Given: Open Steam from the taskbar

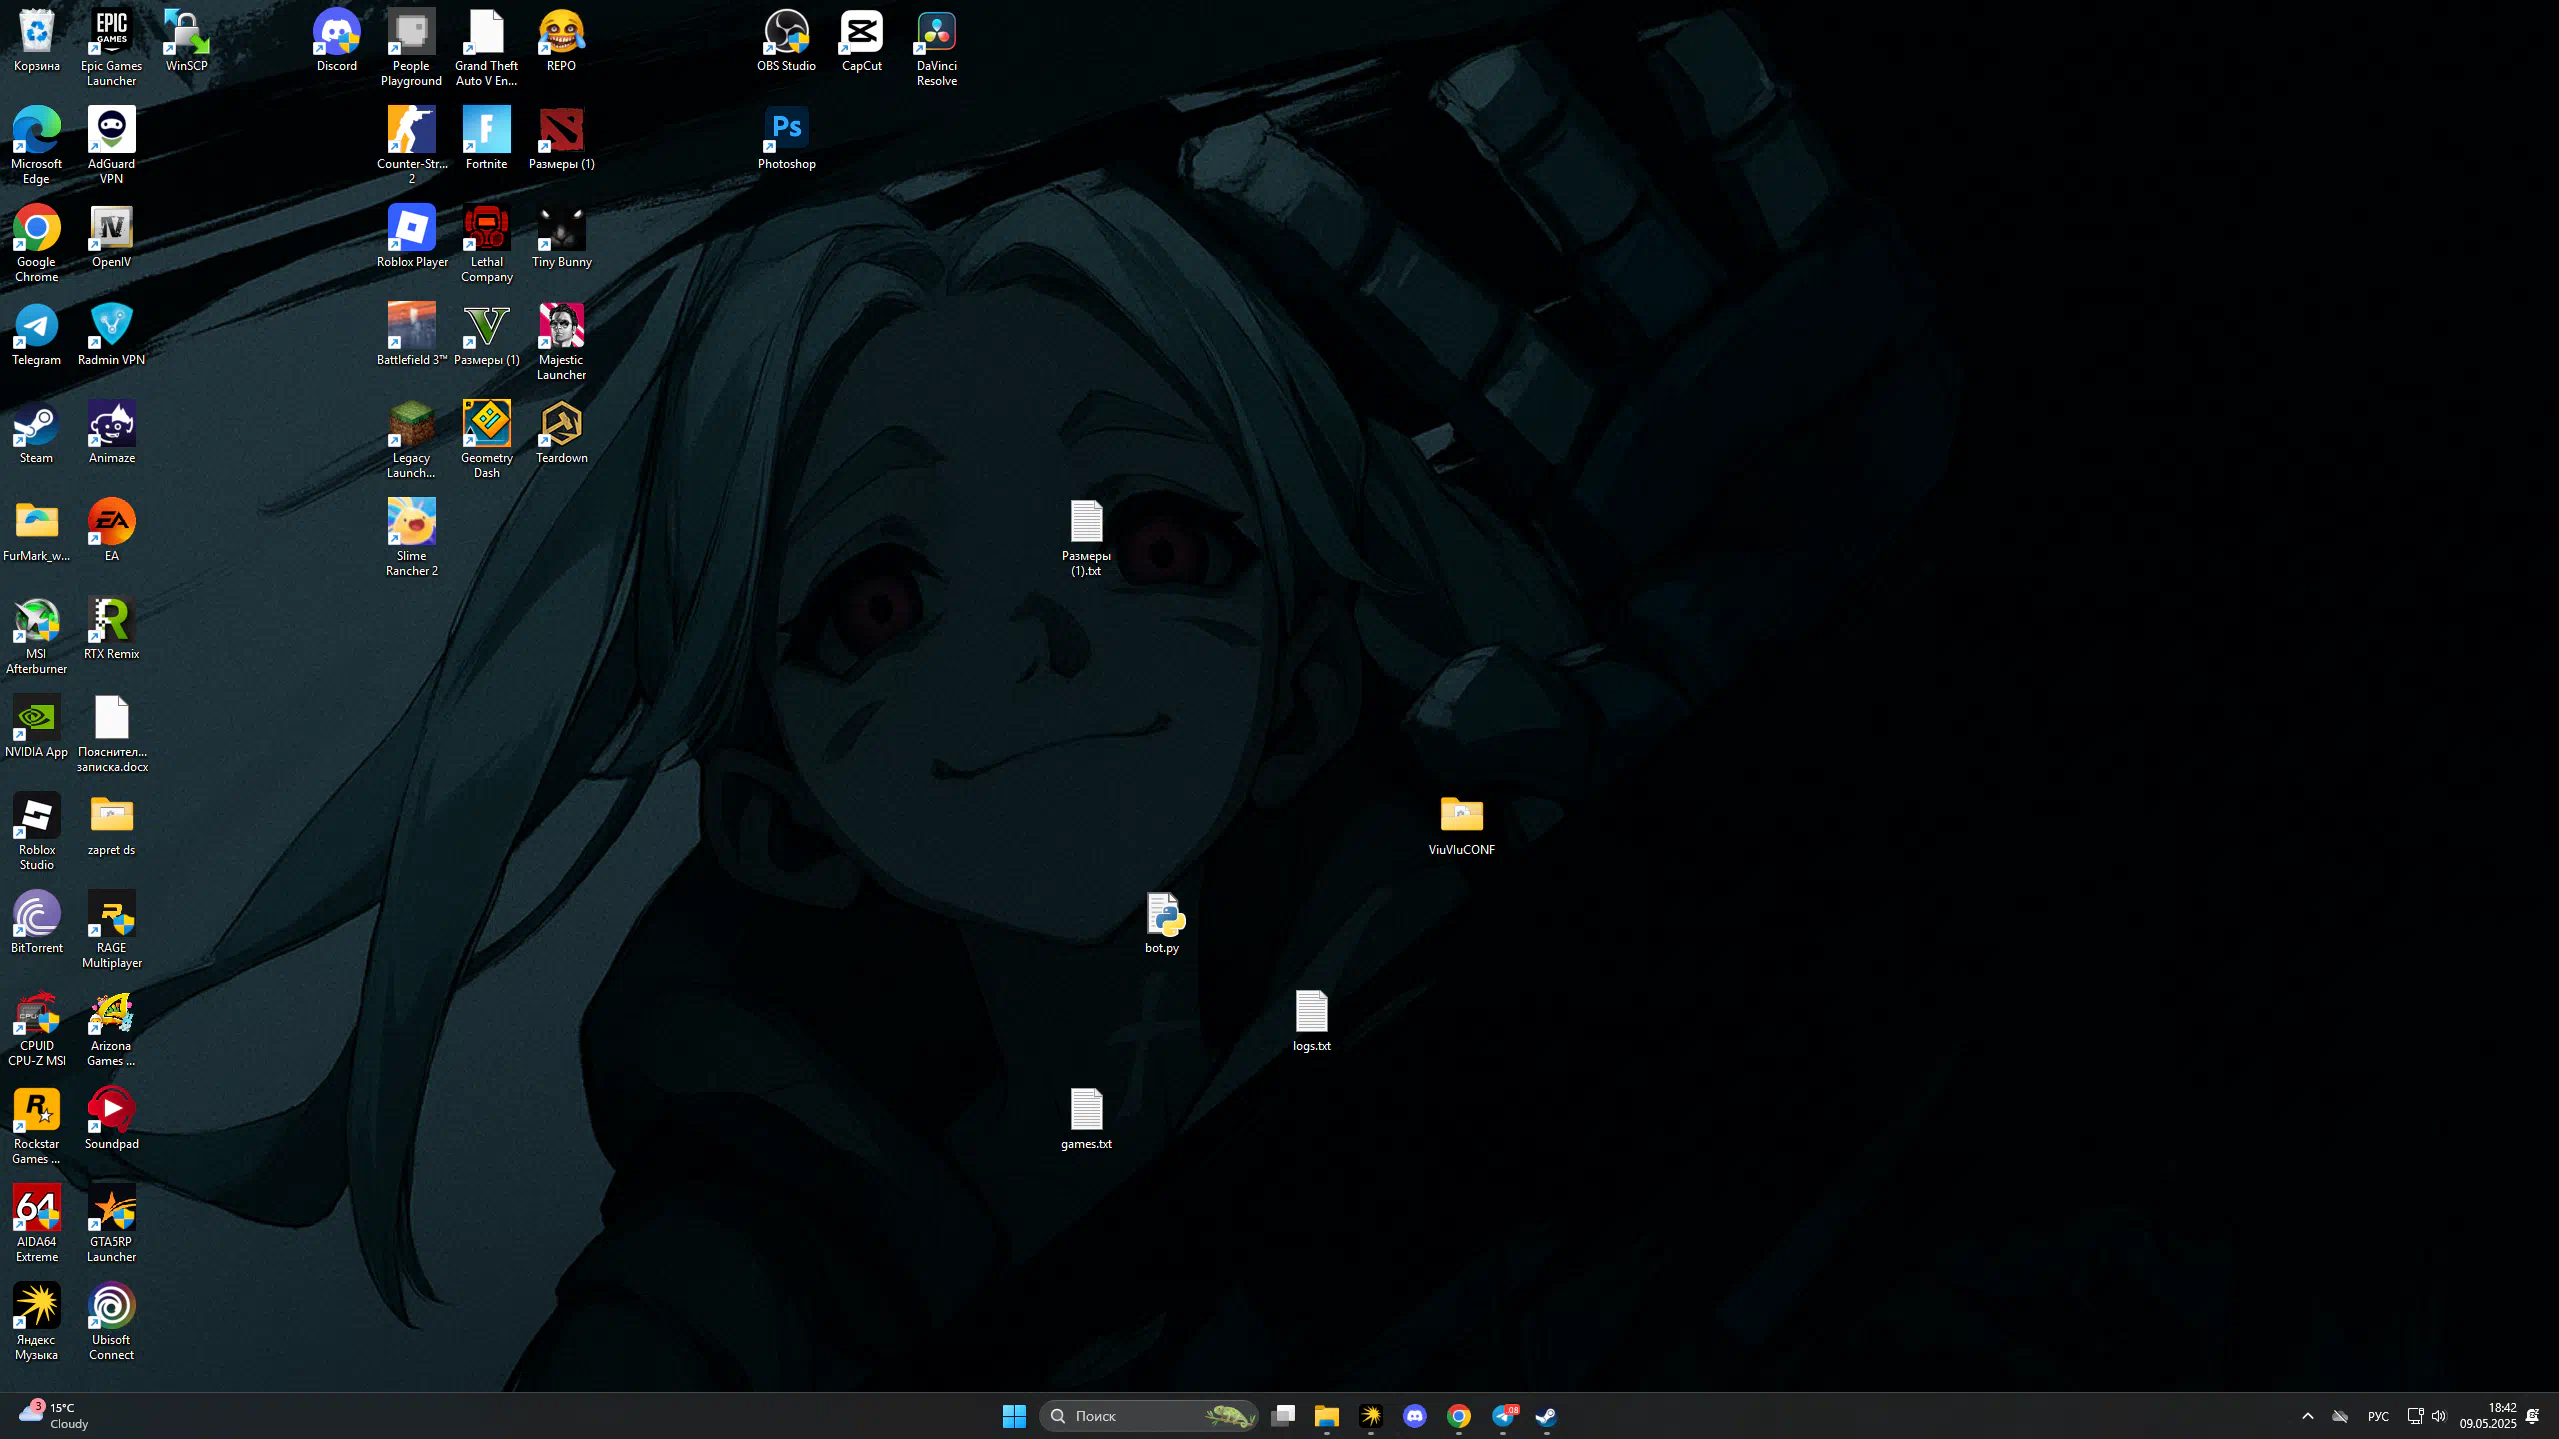Looking at the screenshot, I should [x=1546, y=1416].
